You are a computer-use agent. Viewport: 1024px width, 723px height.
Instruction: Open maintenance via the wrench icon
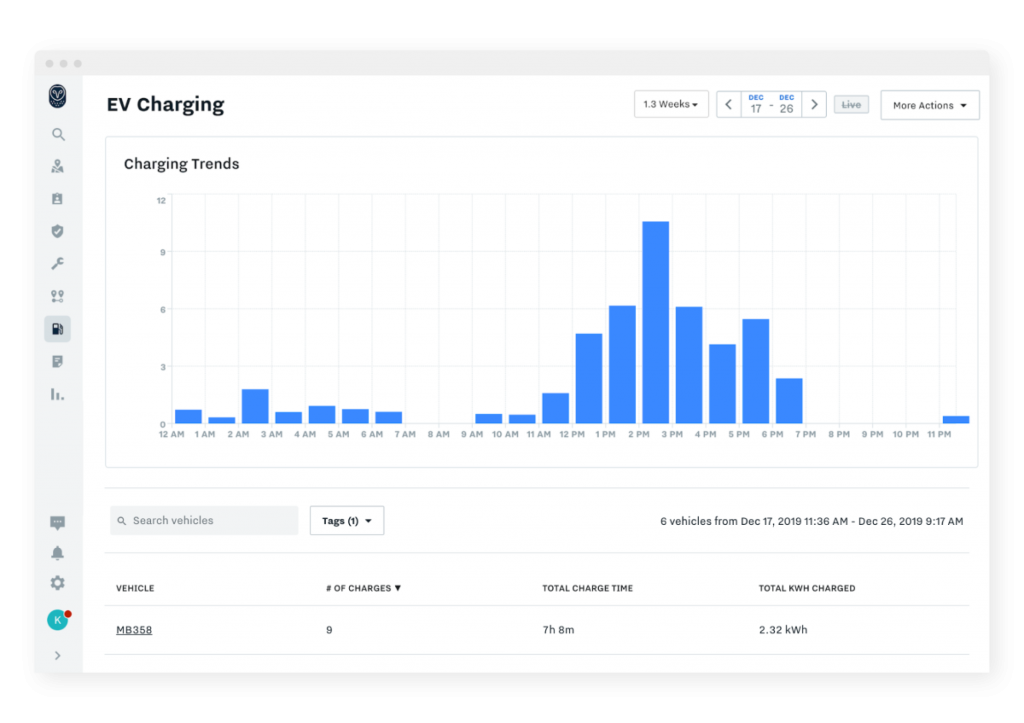tap(58, 264)
